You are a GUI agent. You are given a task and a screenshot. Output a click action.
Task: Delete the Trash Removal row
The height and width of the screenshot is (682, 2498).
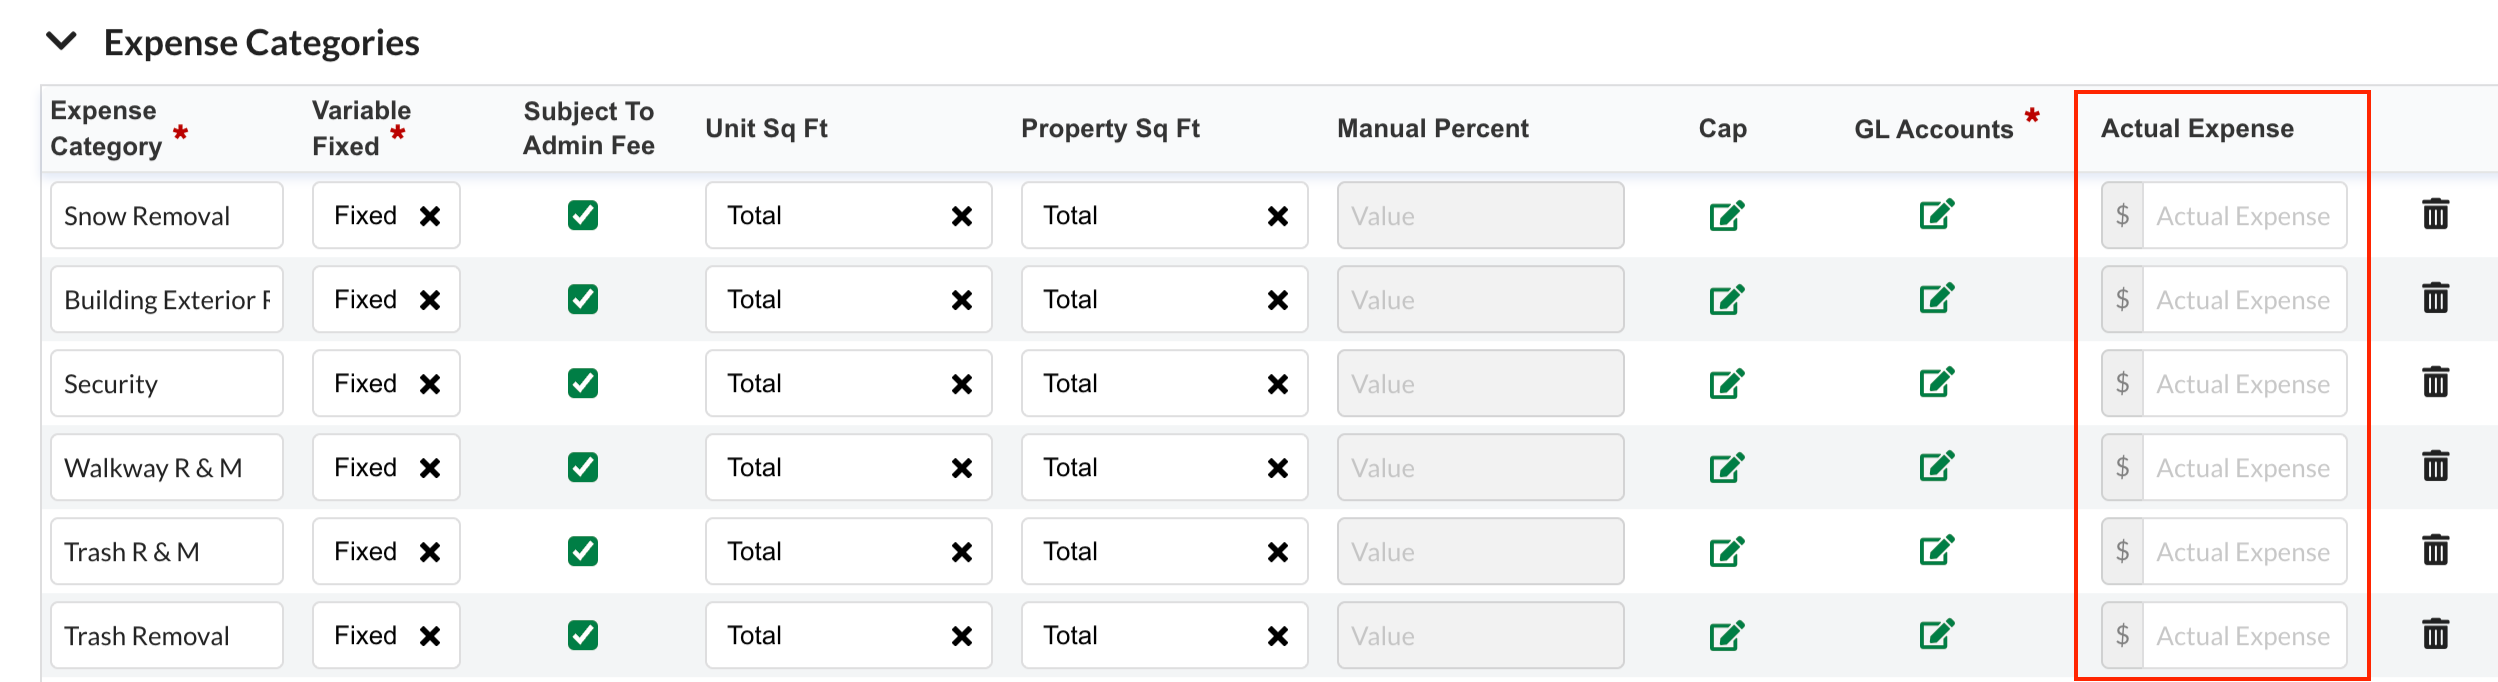(x=2435, y=634)
